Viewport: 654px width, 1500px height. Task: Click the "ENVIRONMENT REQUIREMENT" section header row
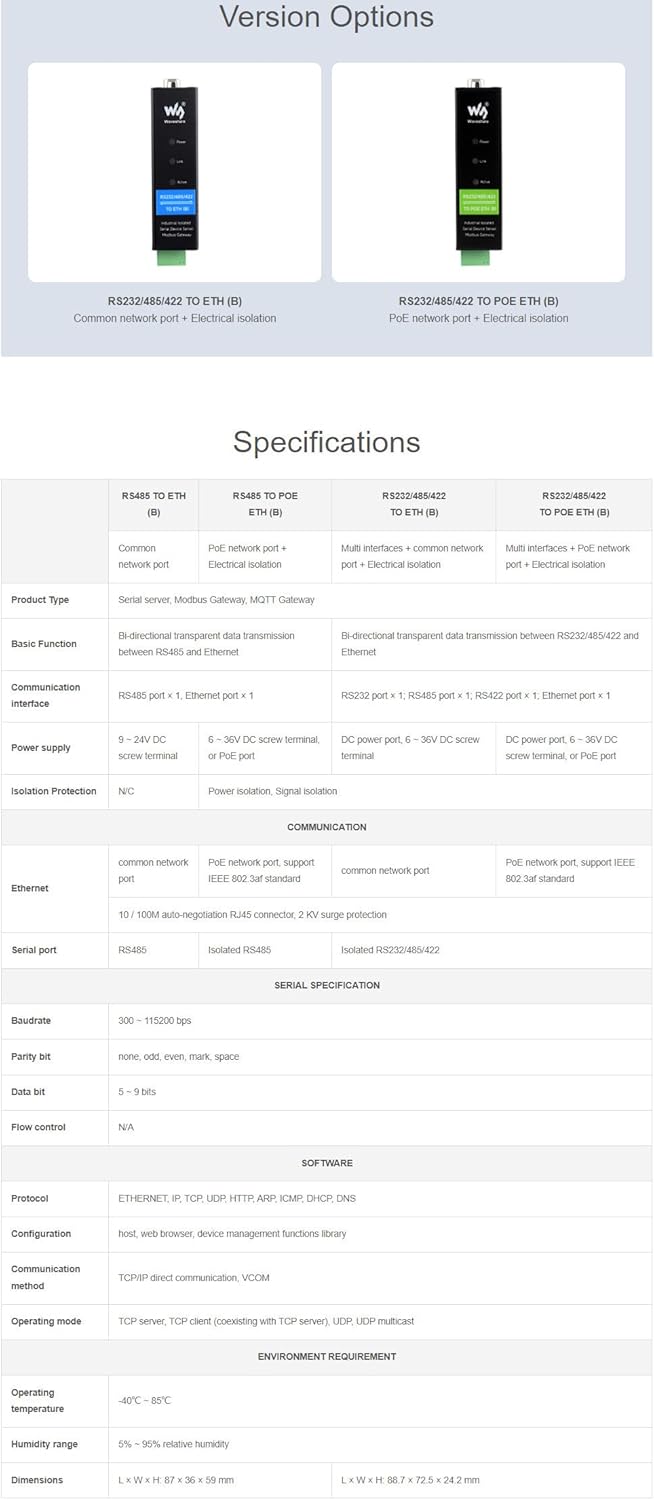[x=326, y=1356]
